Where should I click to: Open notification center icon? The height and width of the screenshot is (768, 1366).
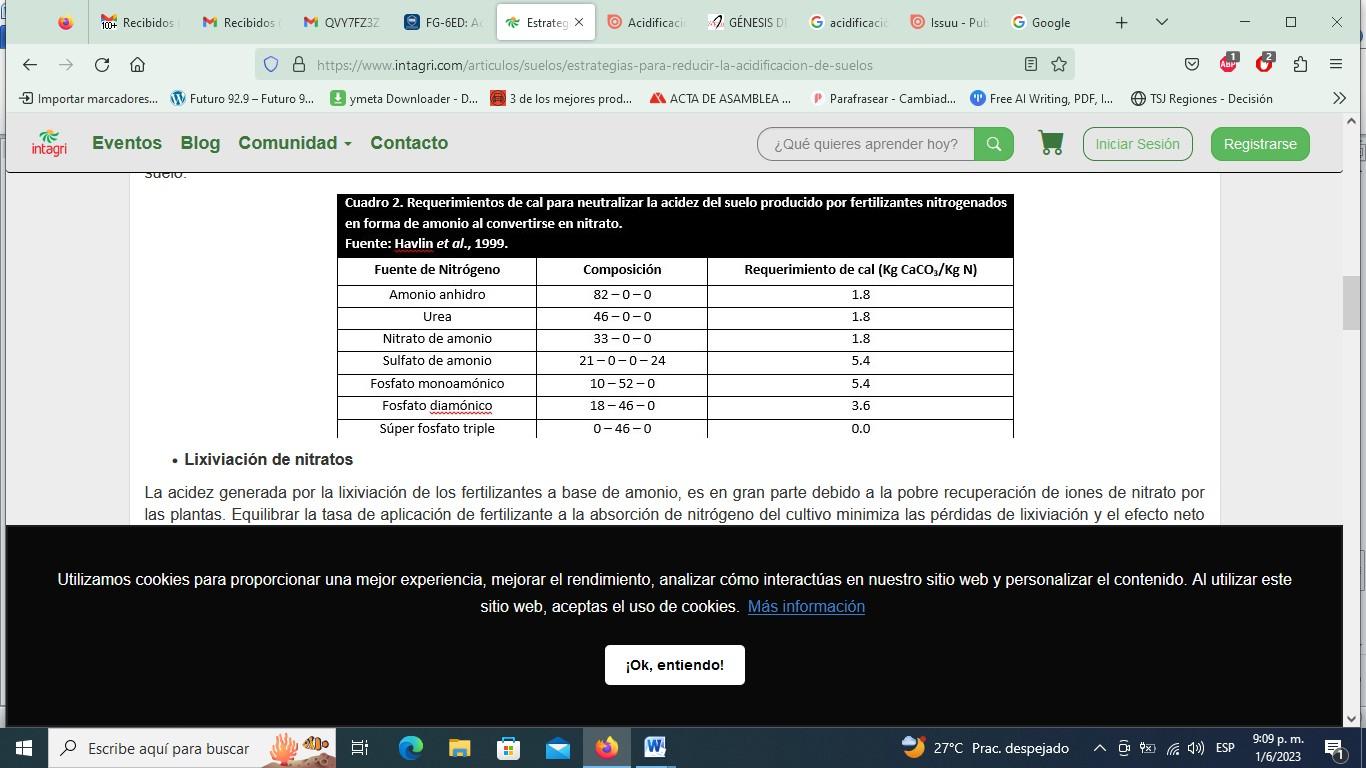[1333, 748]
